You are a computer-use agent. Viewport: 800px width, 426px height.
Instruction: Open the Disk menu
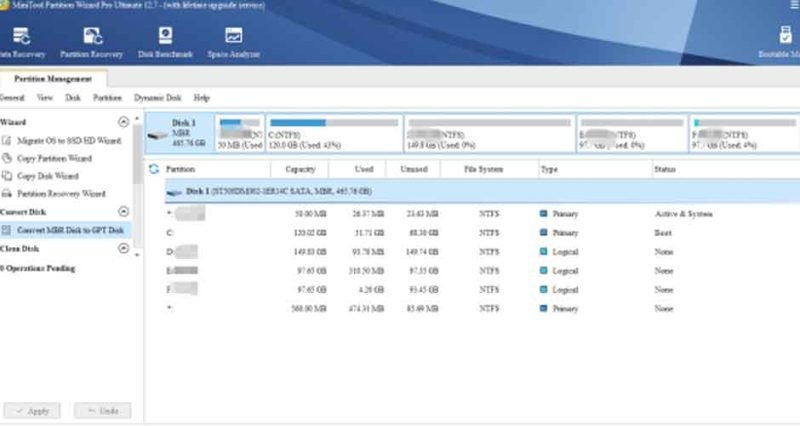[x=73, y=97]
